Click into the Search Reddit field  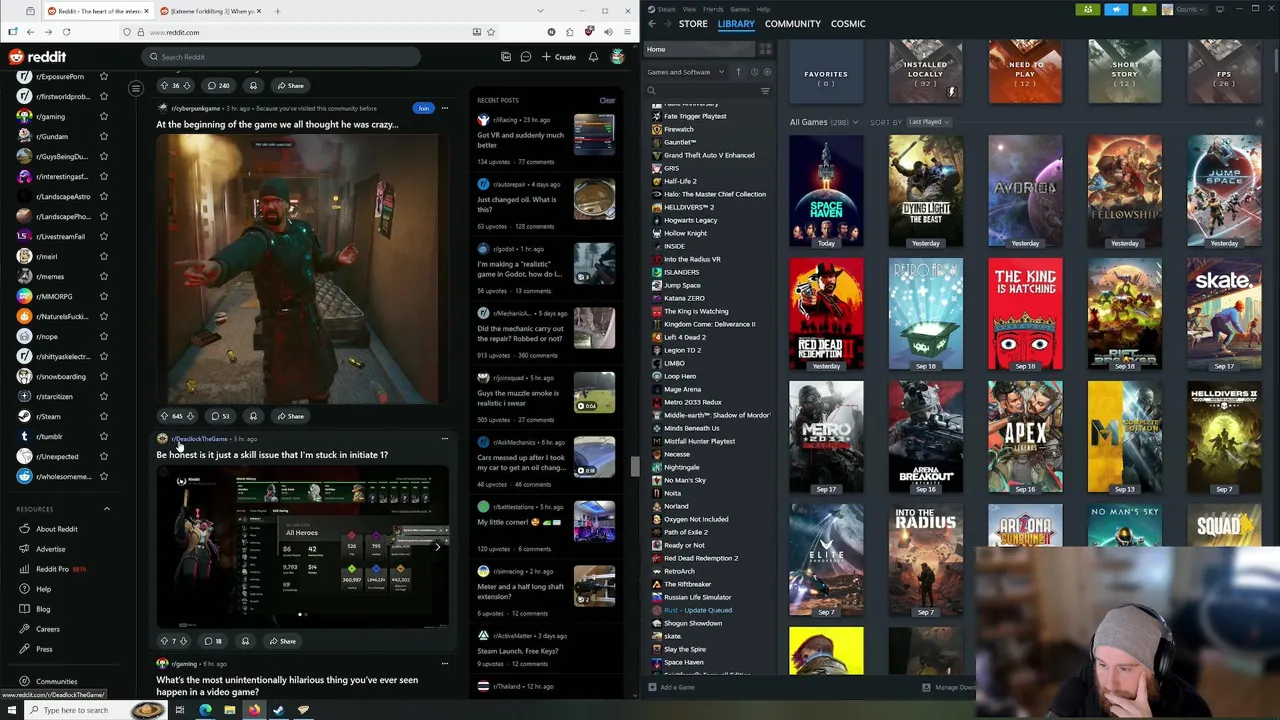(x=280, y=57)
